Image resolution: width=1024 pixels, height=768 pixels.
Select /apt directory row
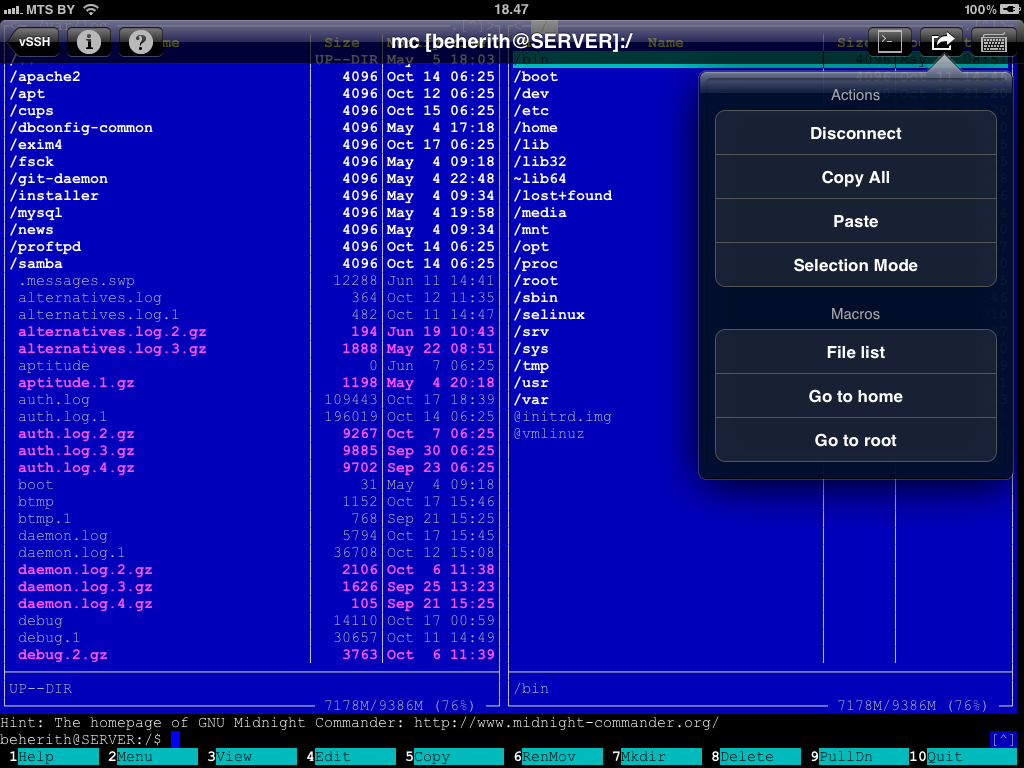pos(252,93)
